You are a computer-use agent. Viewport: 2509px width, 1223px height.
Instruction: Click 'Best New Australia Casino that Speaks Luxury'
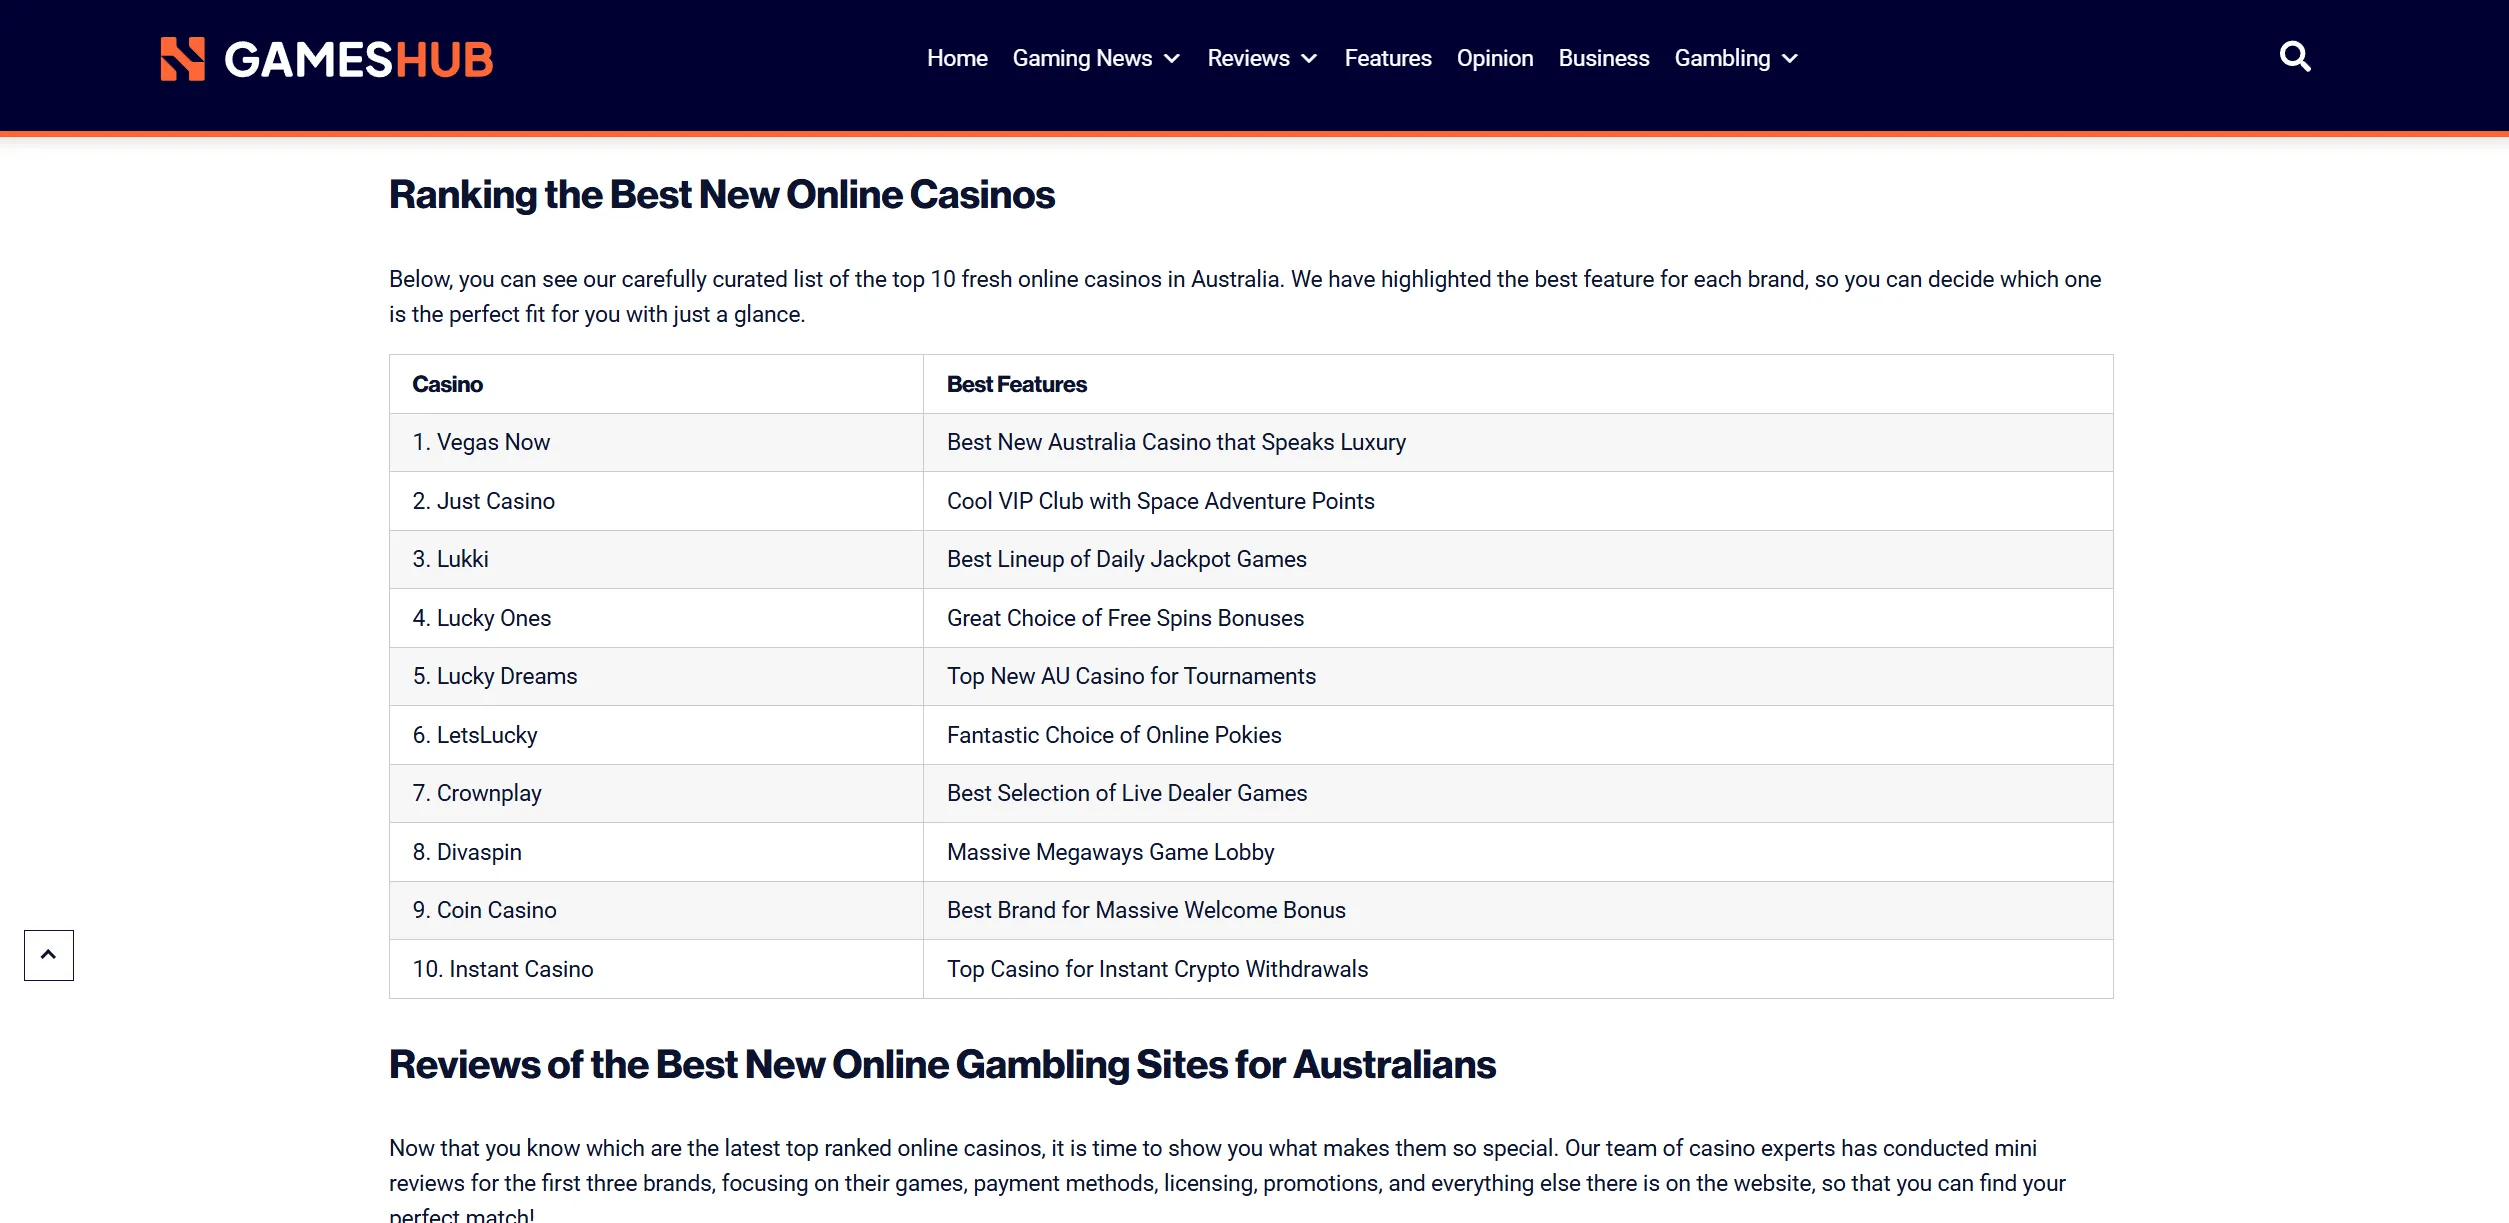point(1176,442)
